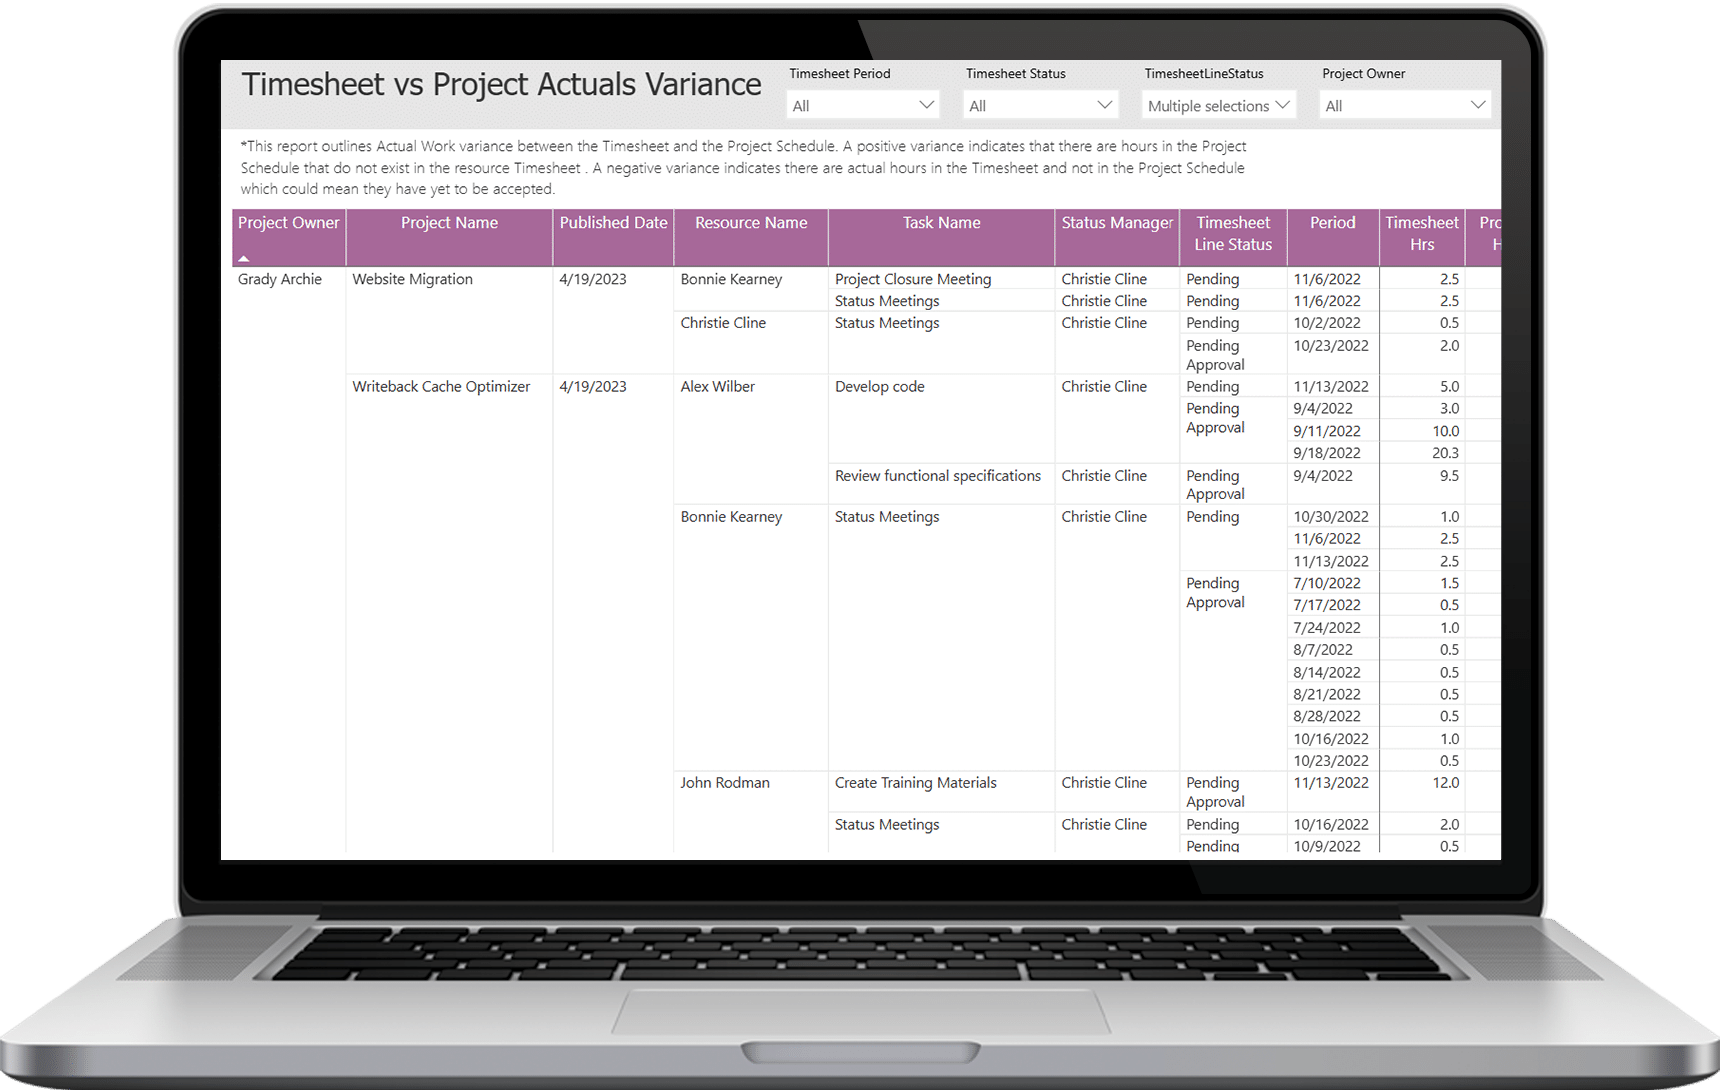Select the Project Closure Meeting task

tap(913, 279)
